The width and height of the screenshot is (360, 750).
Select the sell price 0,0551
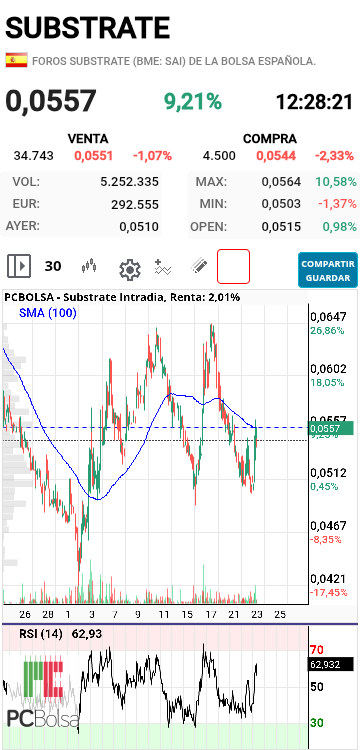coord(93,155)
